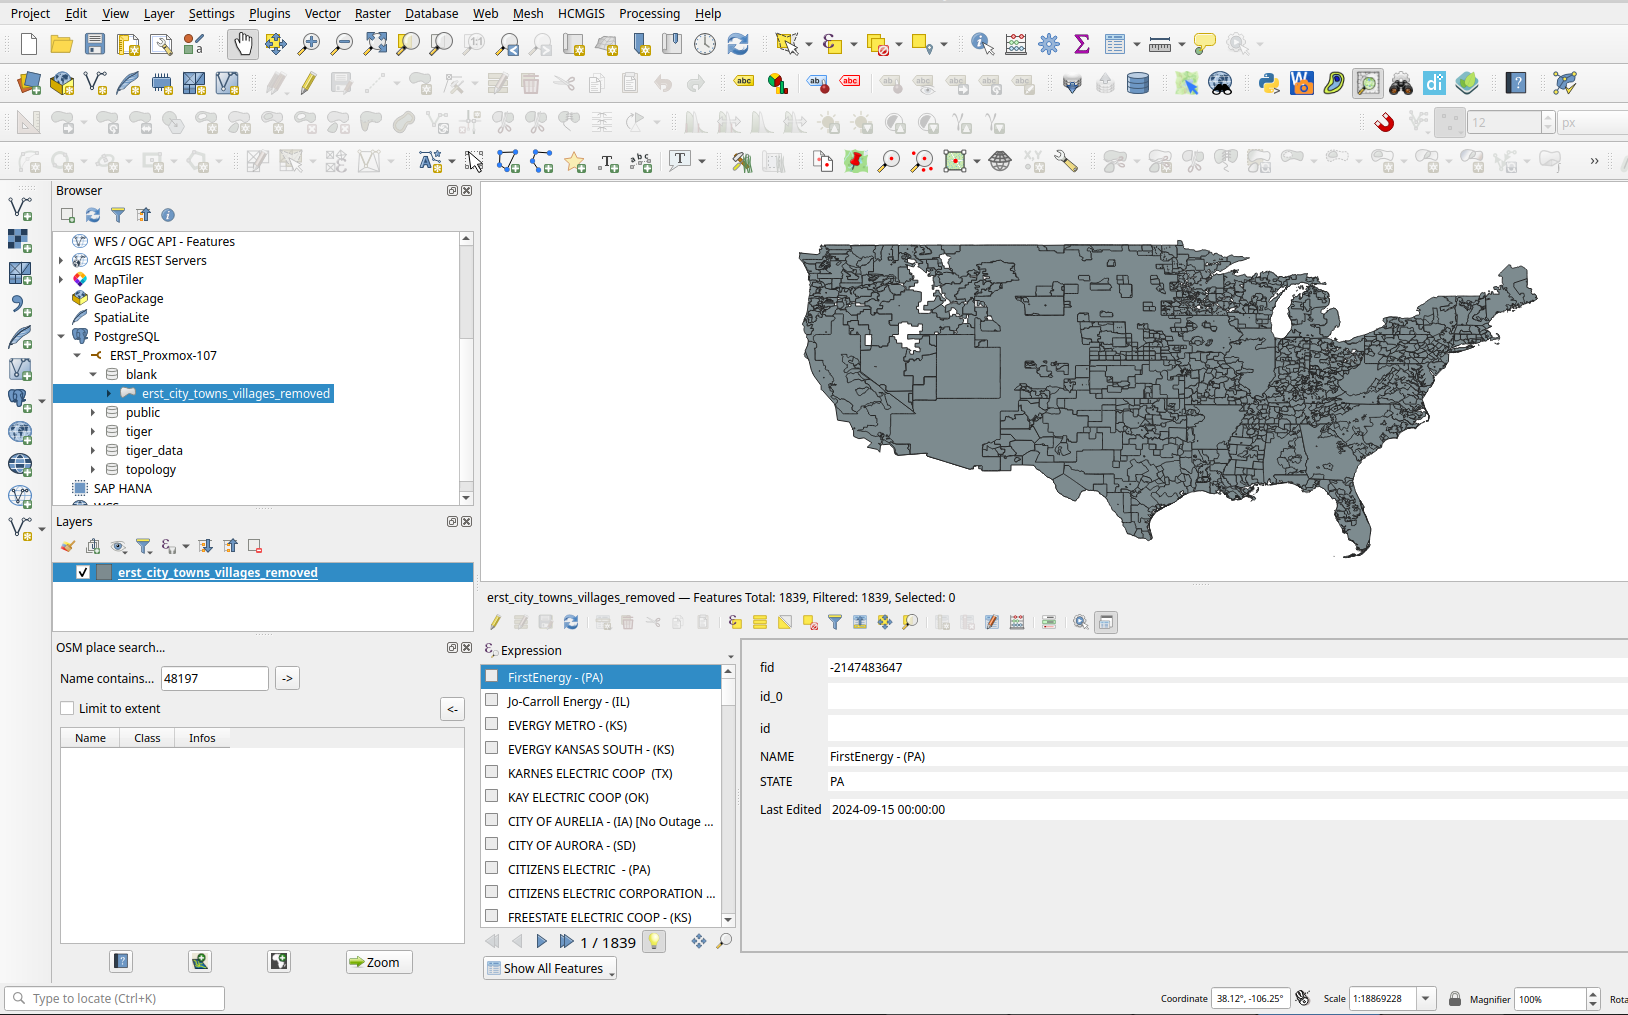1628x1015 pixels.
Task: Expand the public schema tree node
Action: tap(93, 413)
